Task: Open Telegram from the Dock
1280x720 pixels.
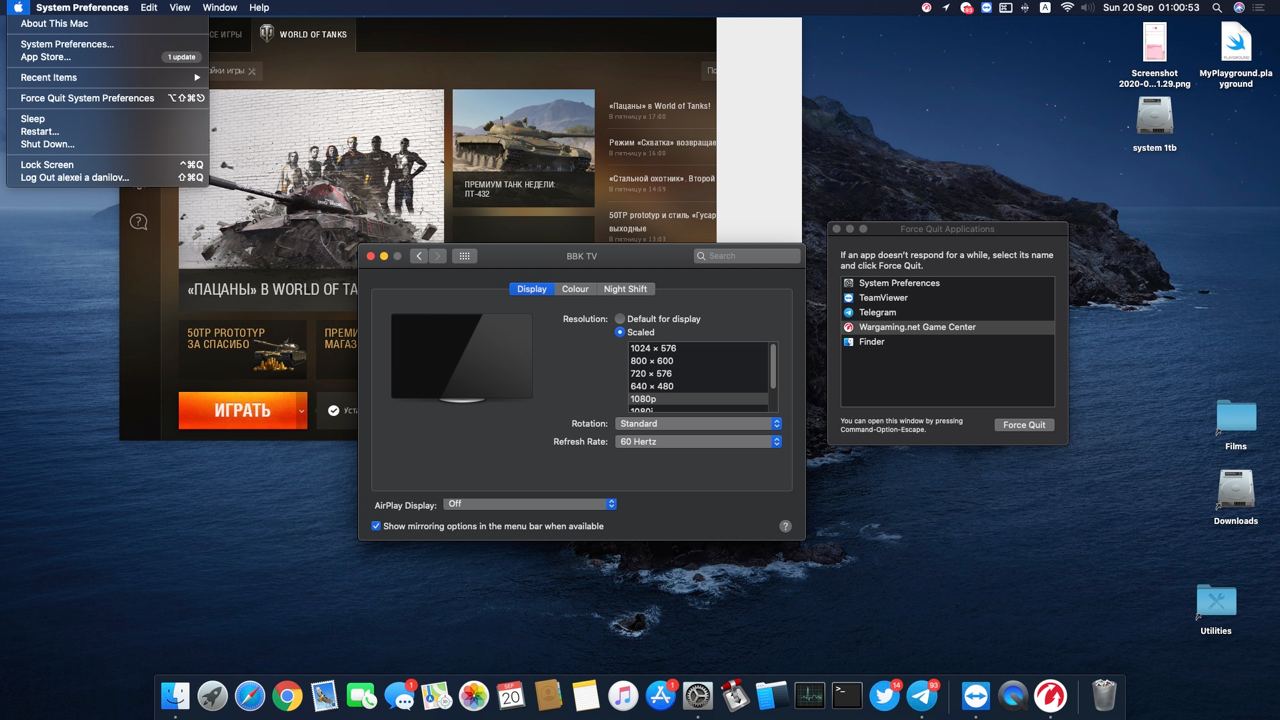Action: coord(922,695)
